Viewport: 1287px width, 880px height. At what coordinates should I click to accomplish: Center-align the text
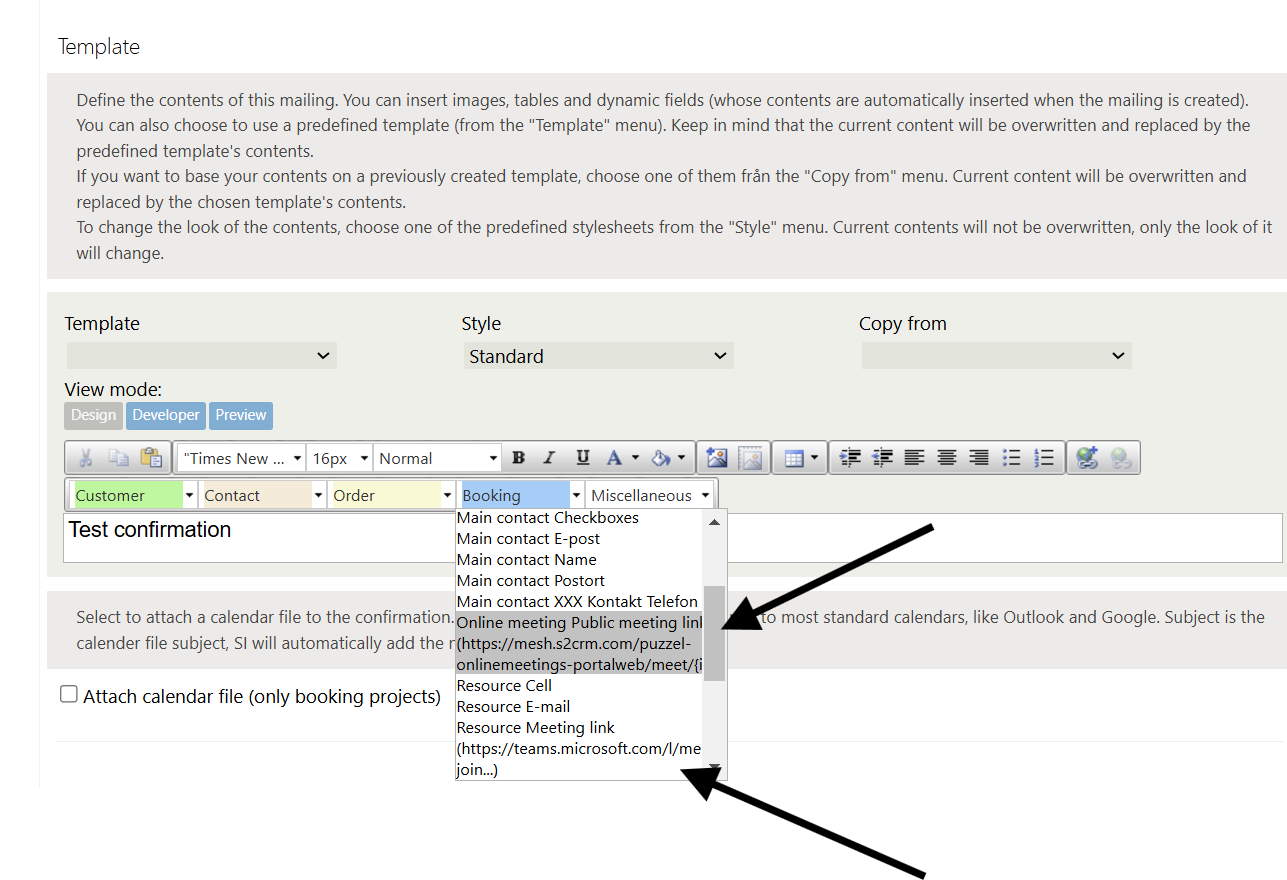click(946, 458)
